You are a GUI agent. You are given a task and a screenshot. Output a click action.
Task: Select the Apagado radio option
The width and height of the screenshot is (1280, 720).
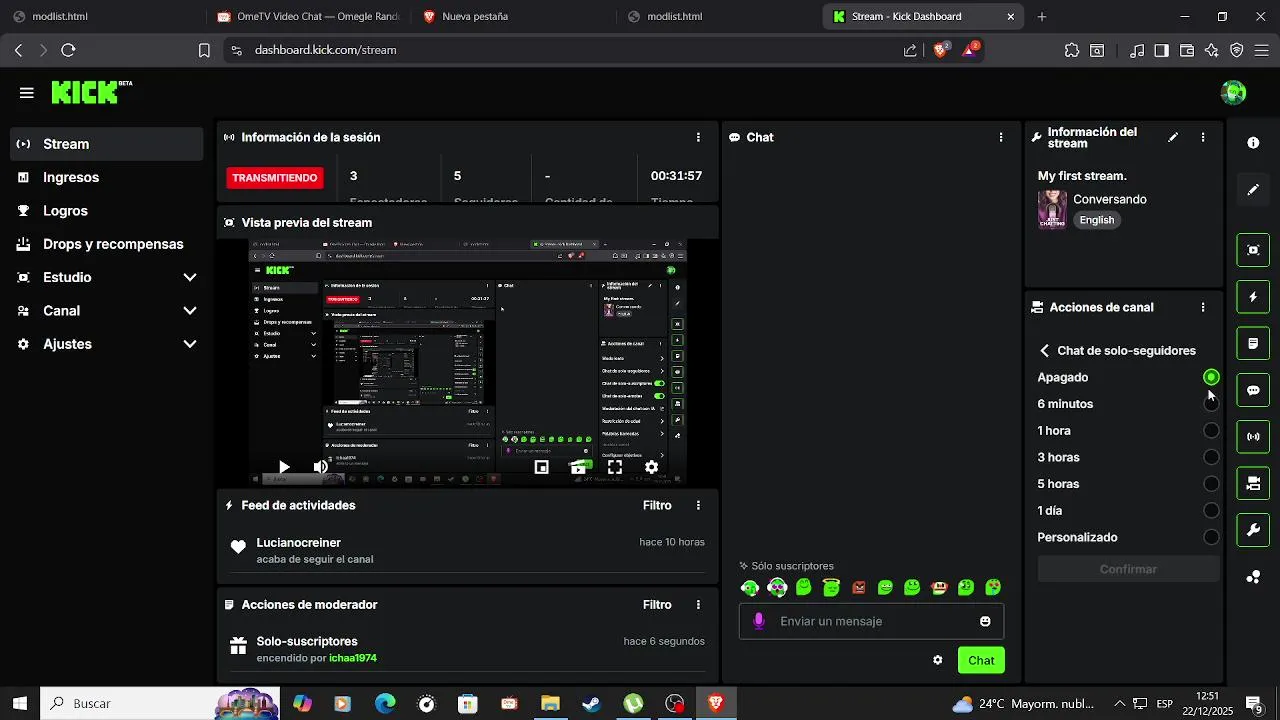pos(1211,377)
